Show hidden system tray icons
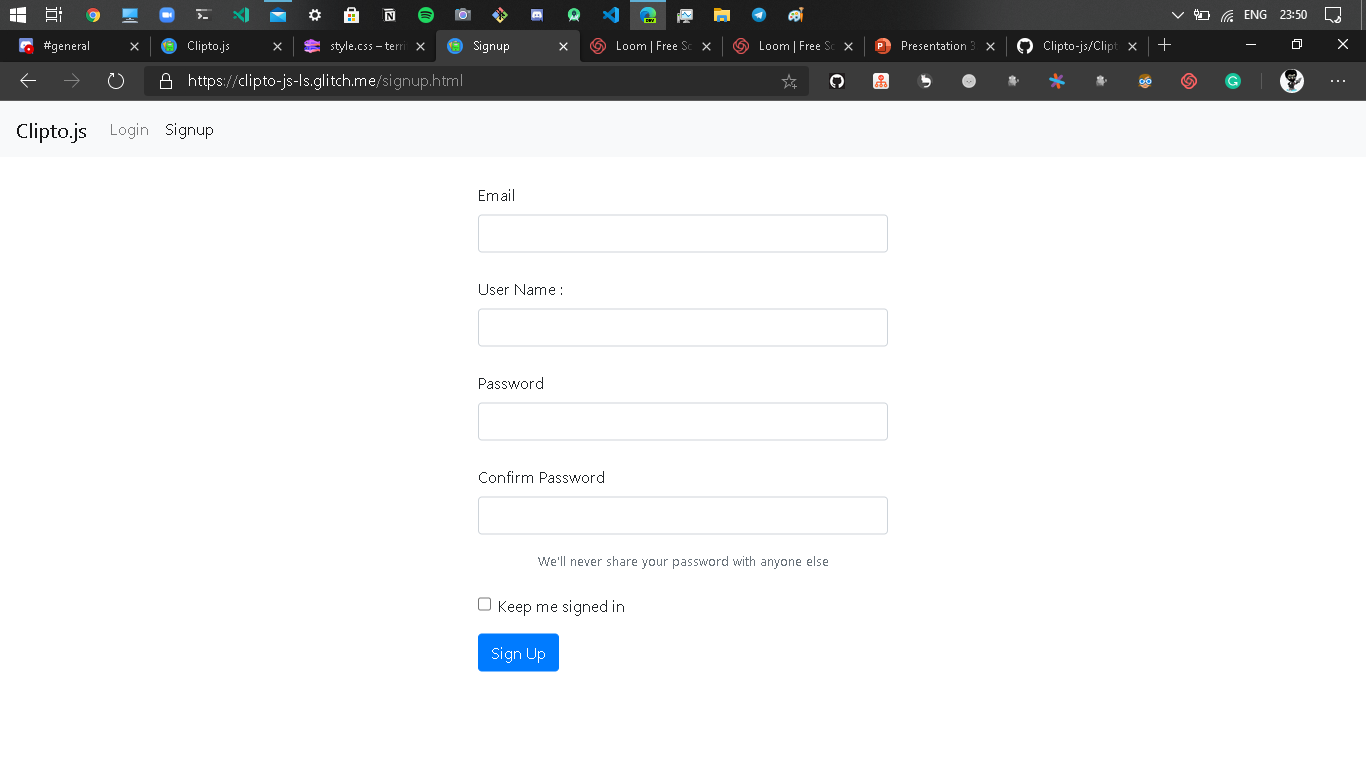The image size is (1366, 768). tap(1177, 15)
